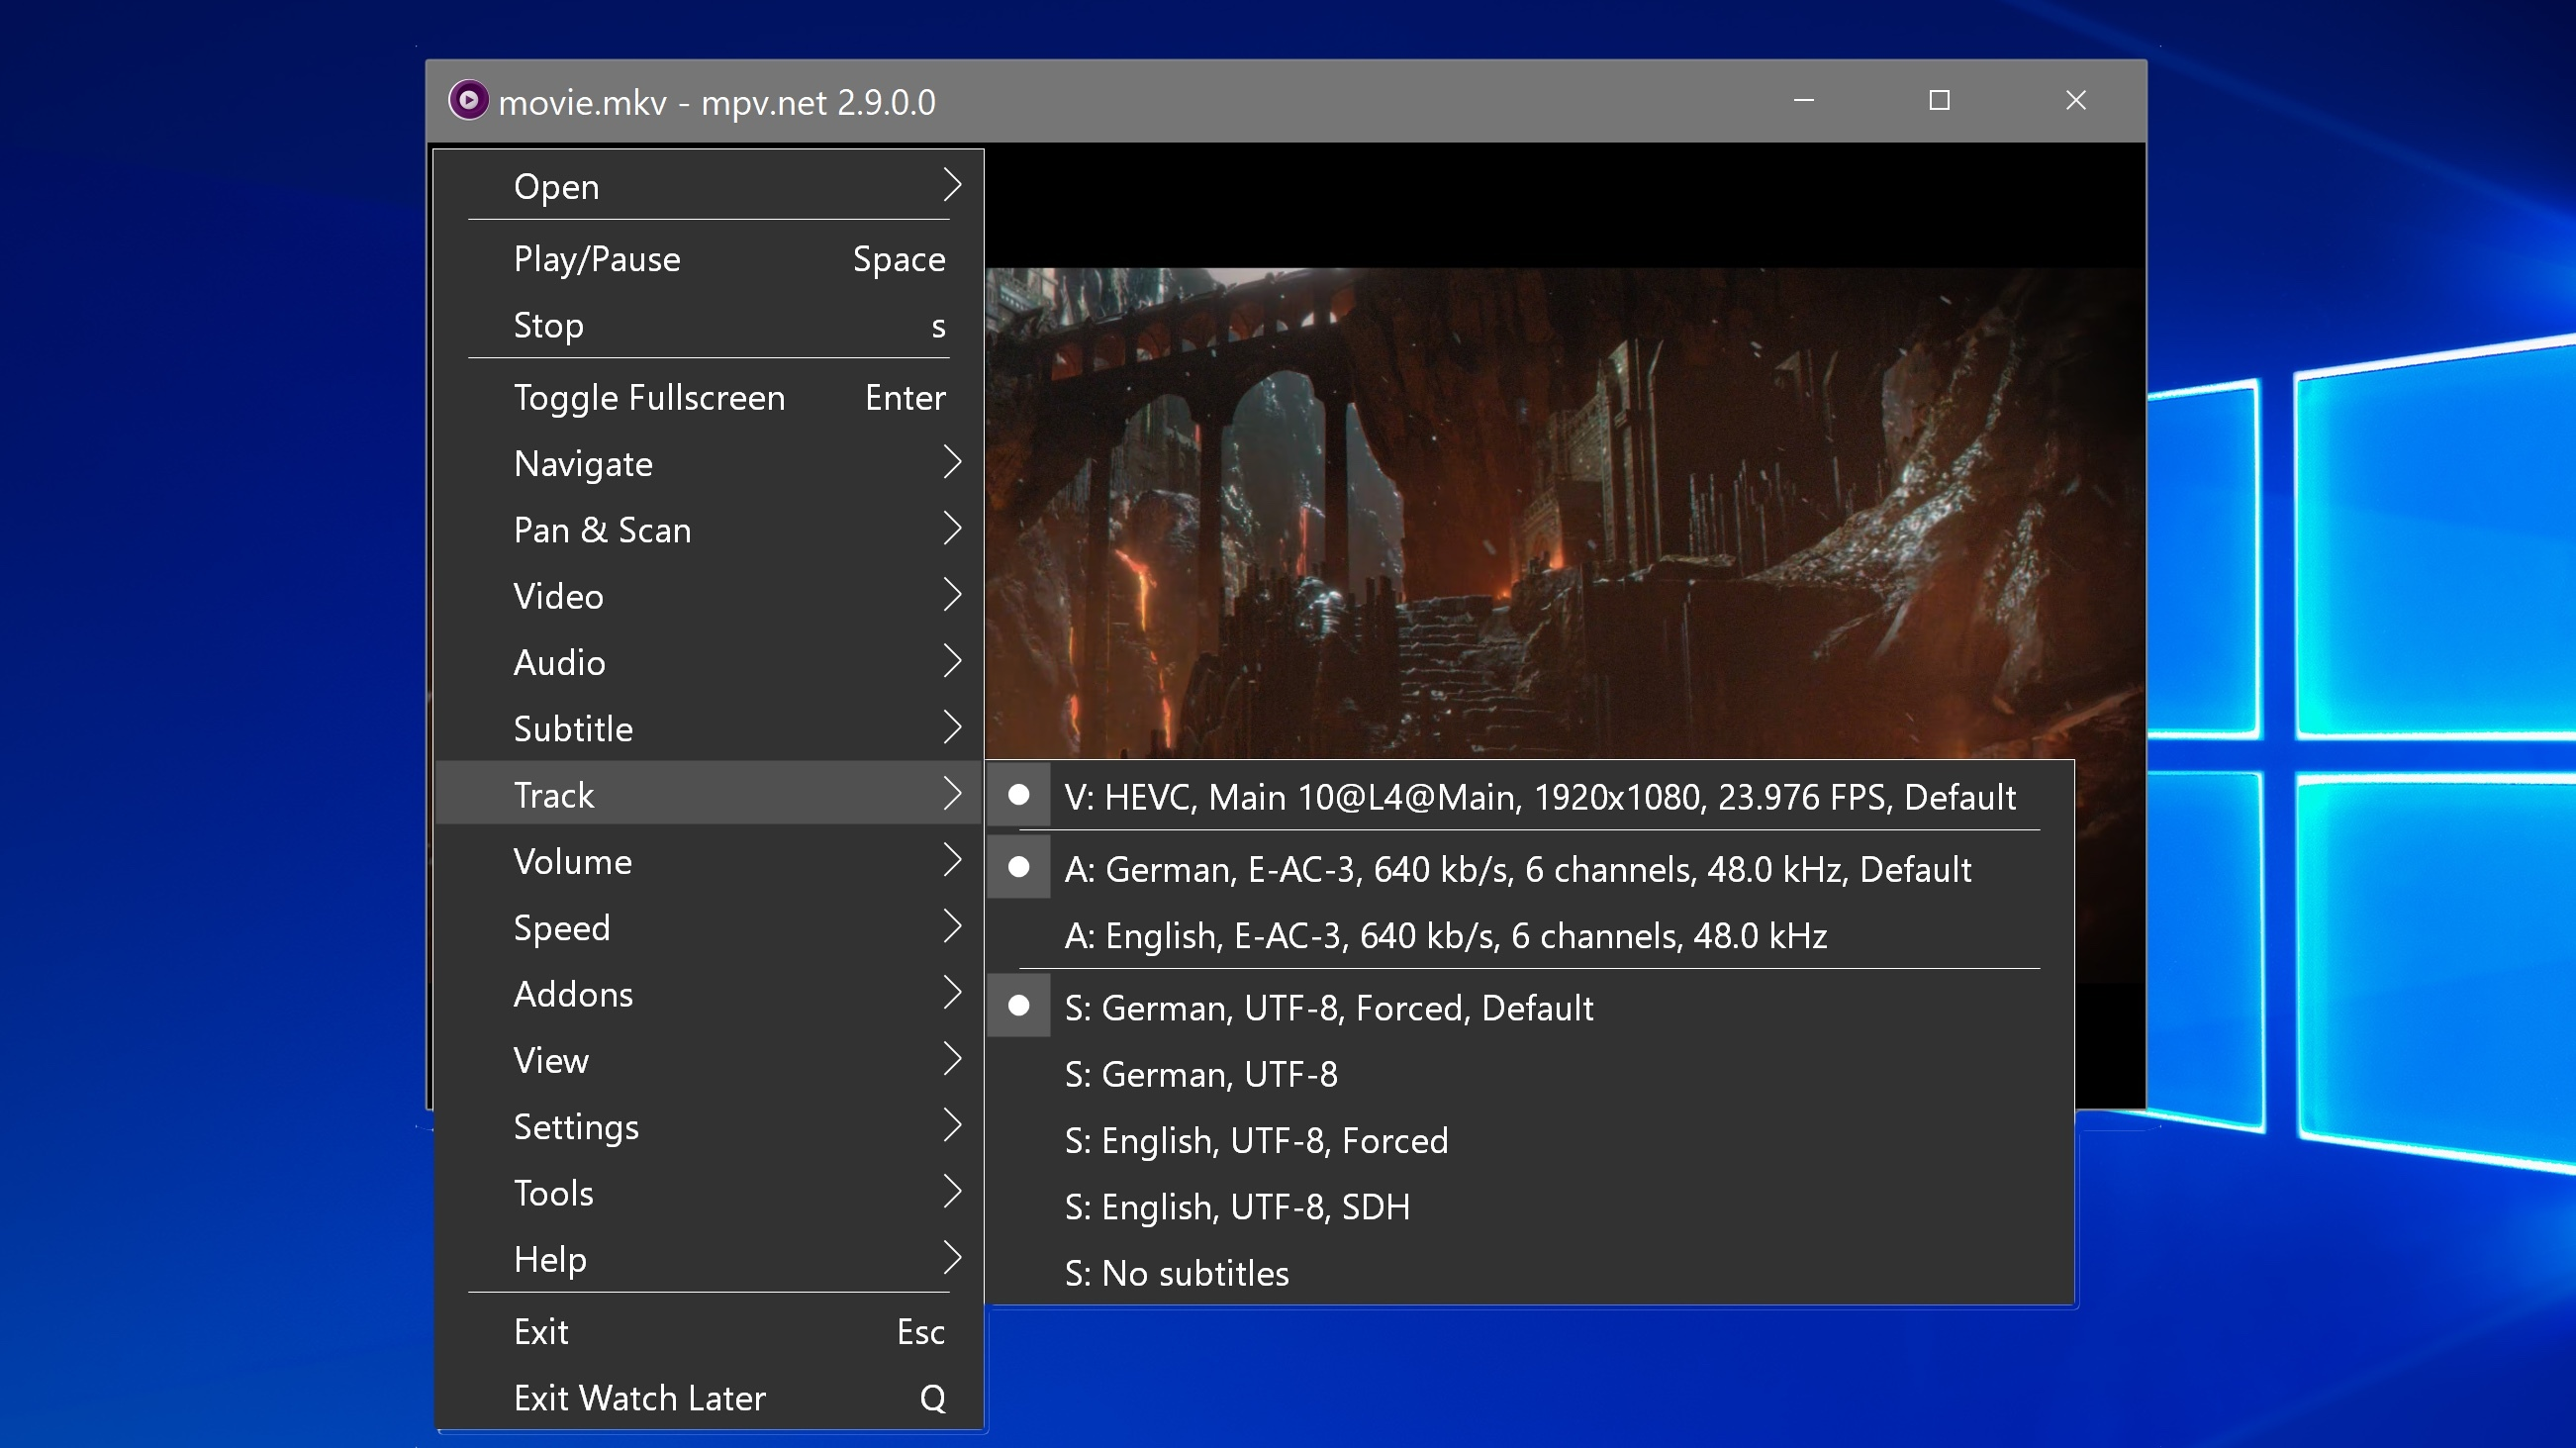Image resolution: width=2576 pixels, height=1448 pixels.
Task: Choose English UTF-8 SDH subtitle track
Action: (1236, 1207)
